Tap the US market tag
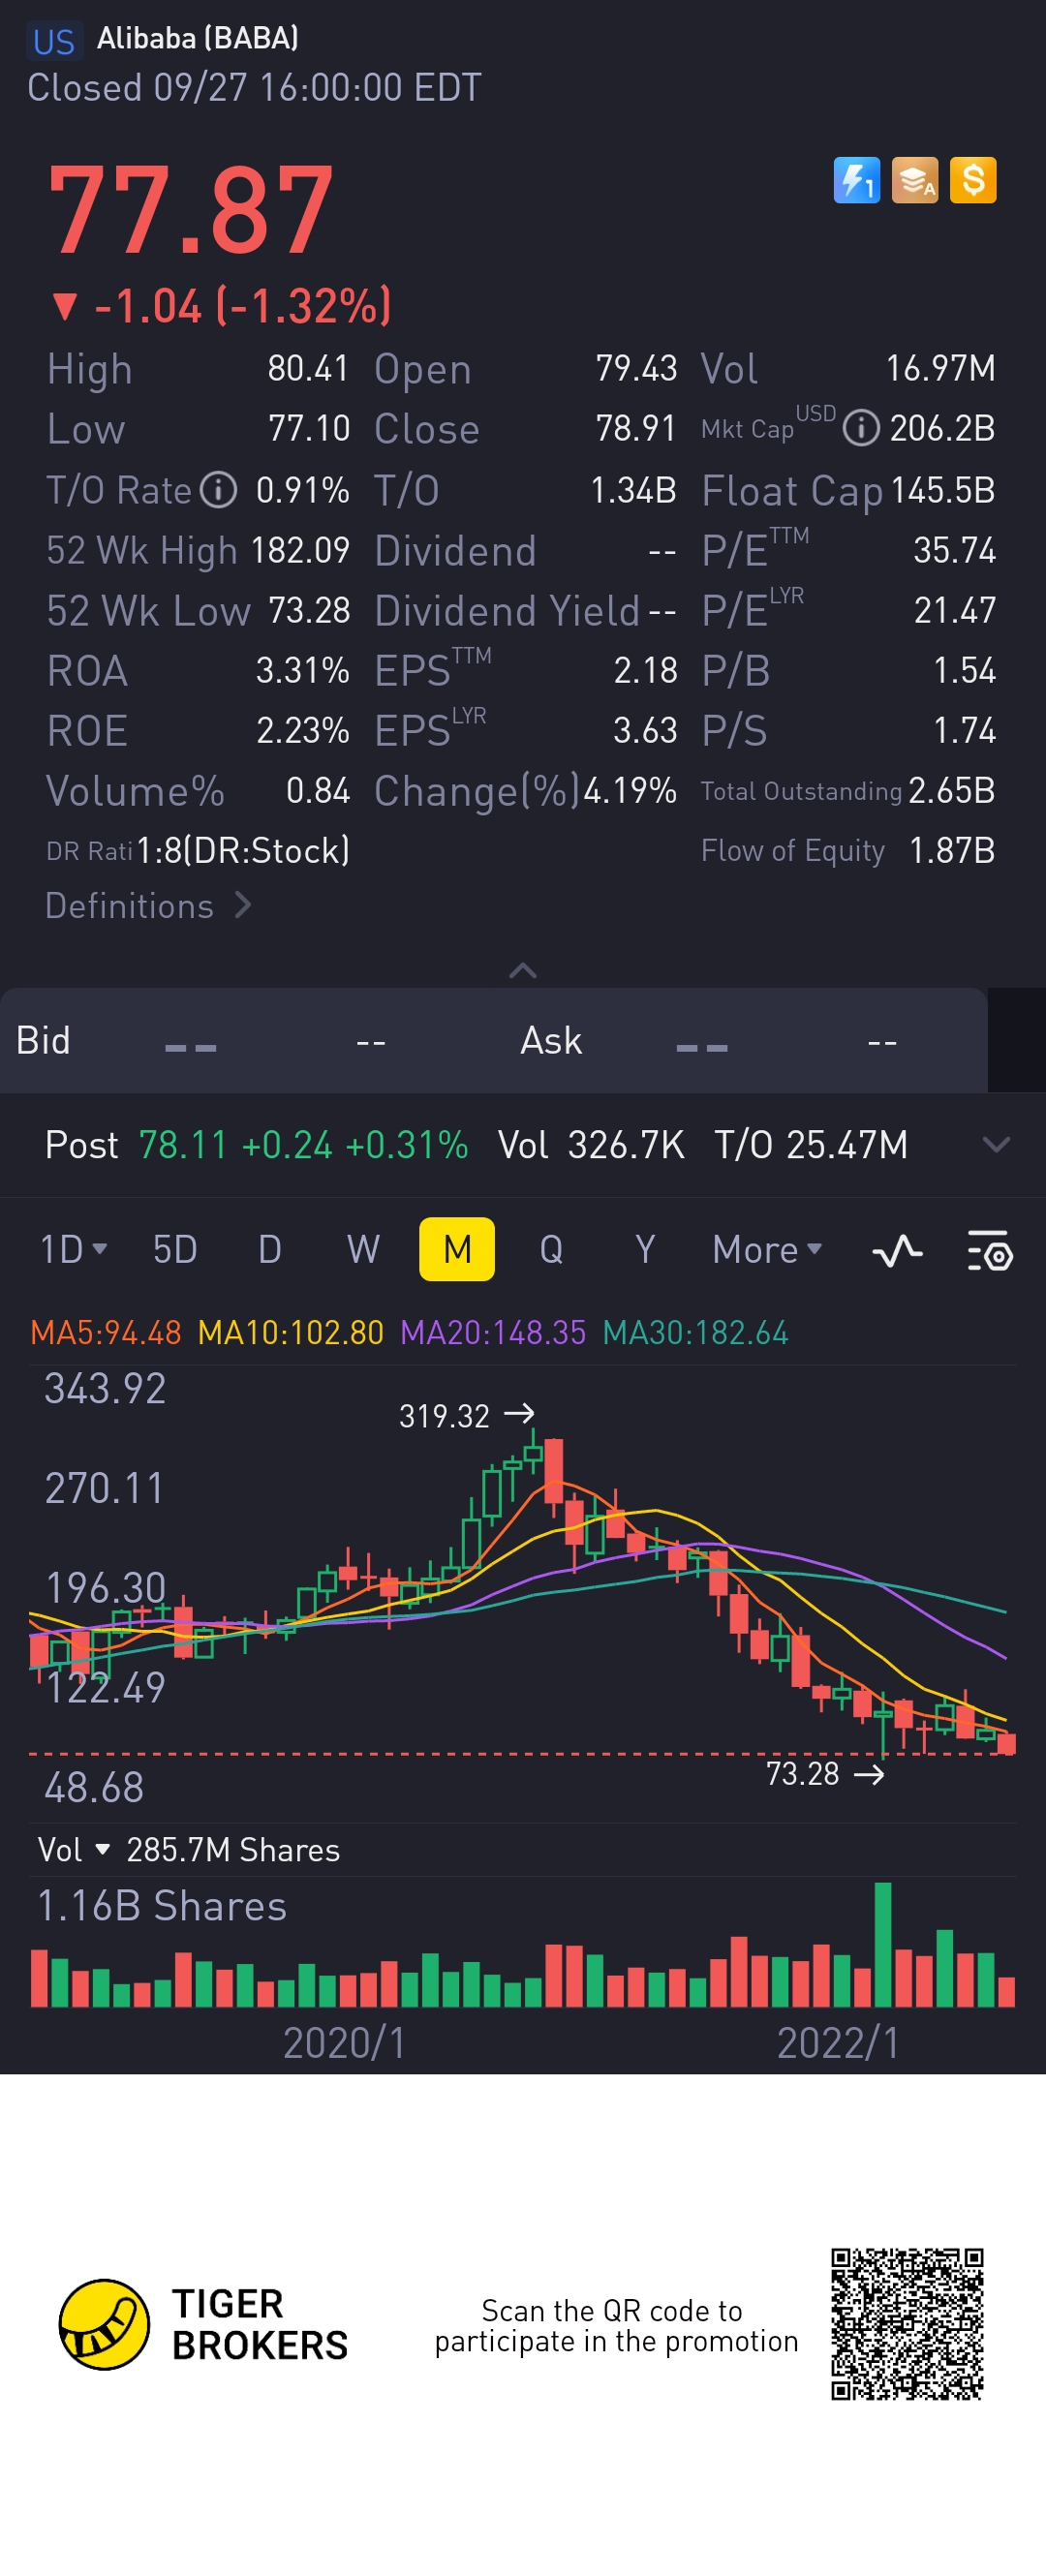Viewport: 1046px width, 2576px height. pos(54,41)
